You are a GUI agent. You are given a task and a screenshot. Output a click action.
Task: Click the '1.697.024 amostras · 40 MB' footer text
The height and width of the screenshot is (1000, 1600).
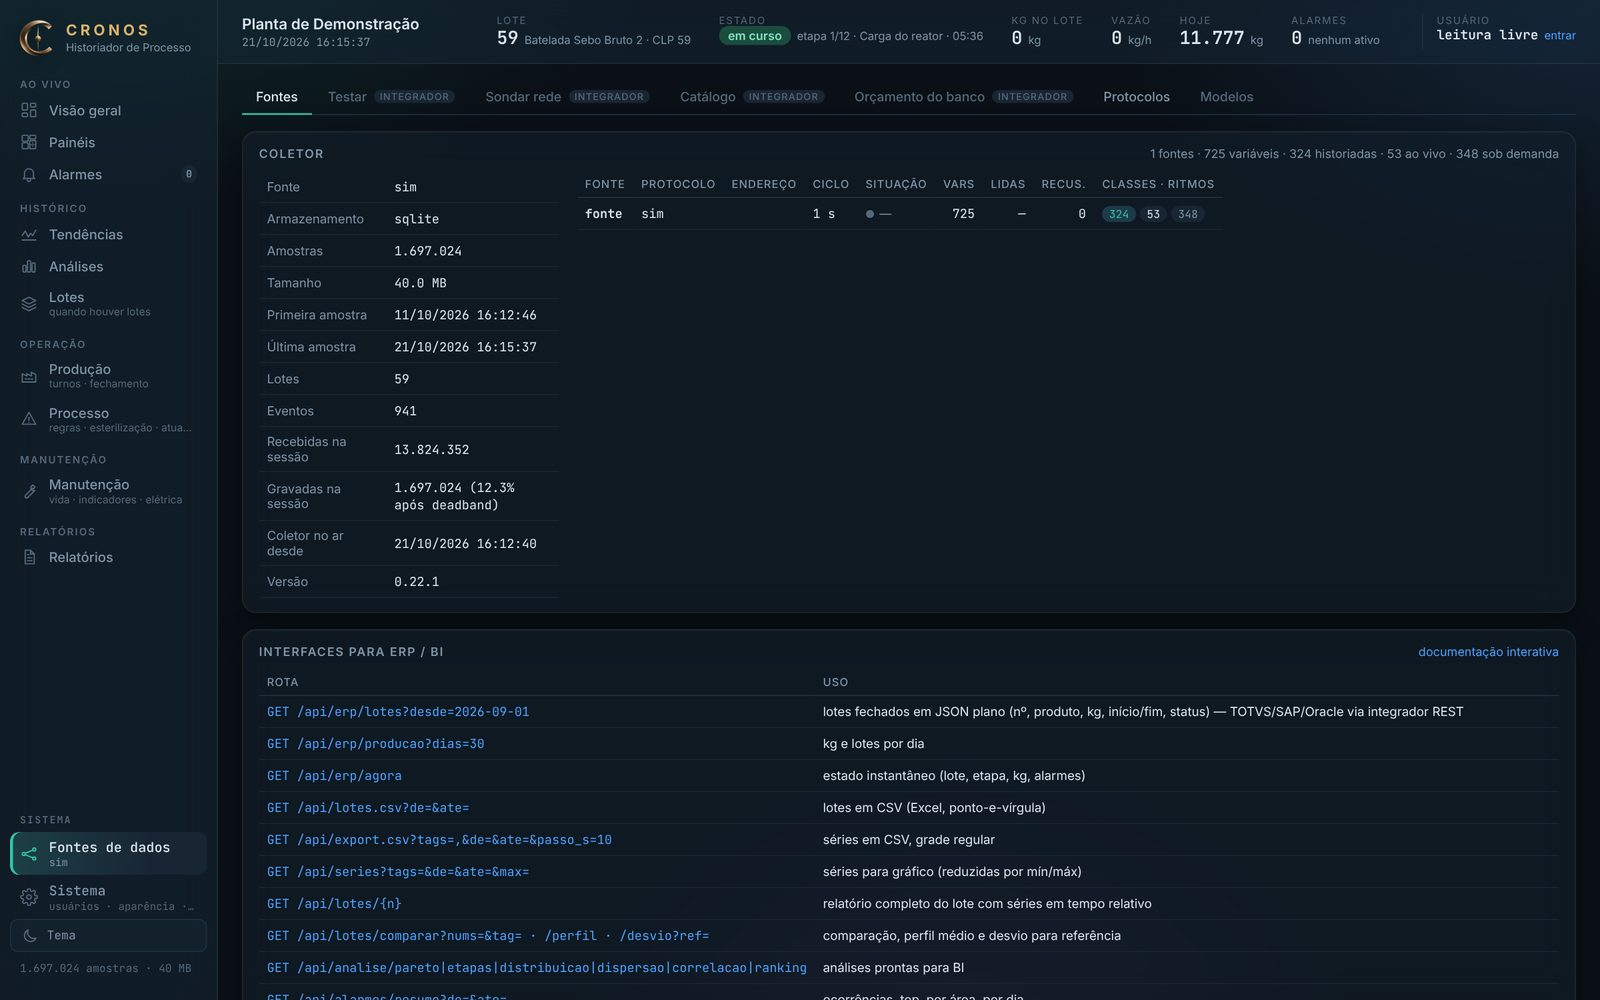pos(105,968)
